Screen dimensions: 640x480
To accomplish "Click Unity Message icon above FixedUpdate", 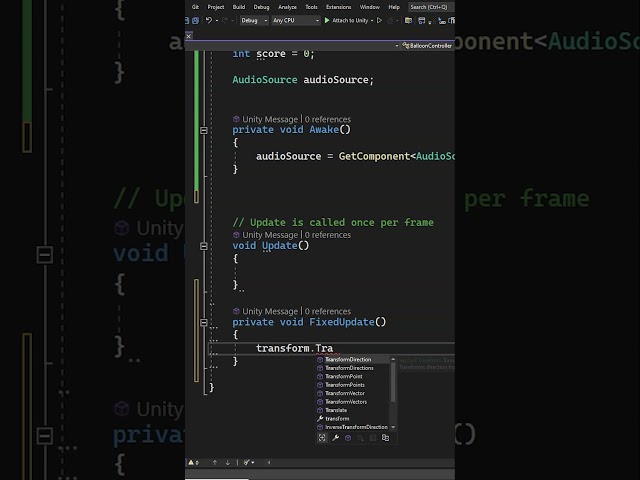I will click(236, 311).
